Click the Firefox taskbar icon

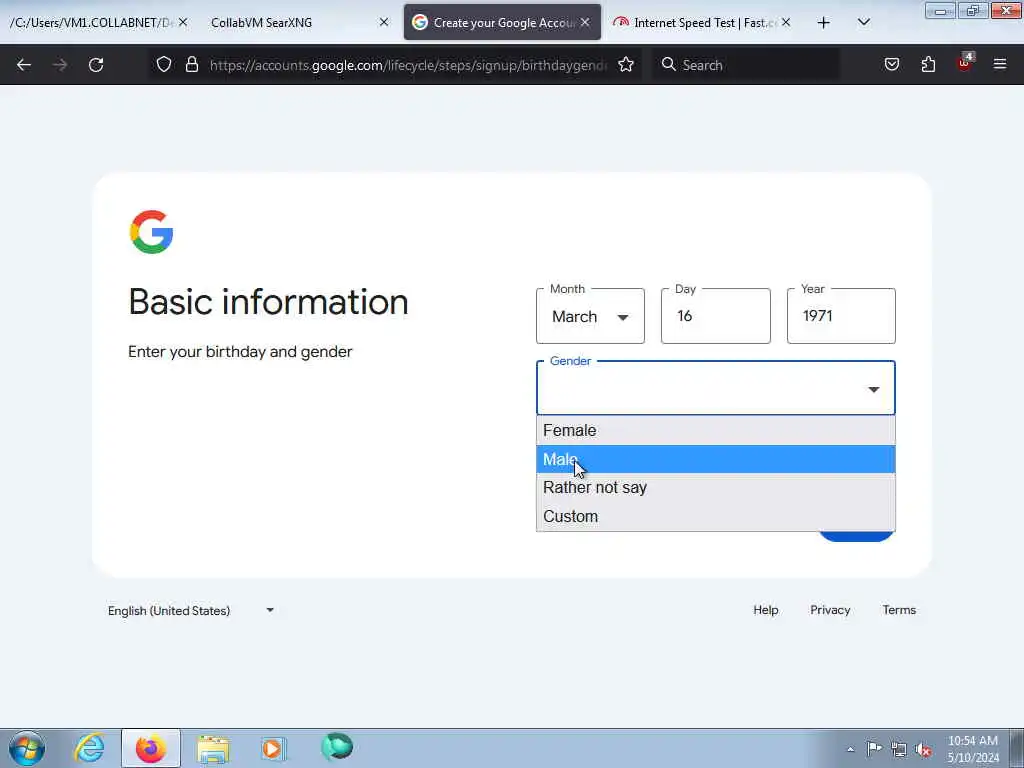point(151,748)
